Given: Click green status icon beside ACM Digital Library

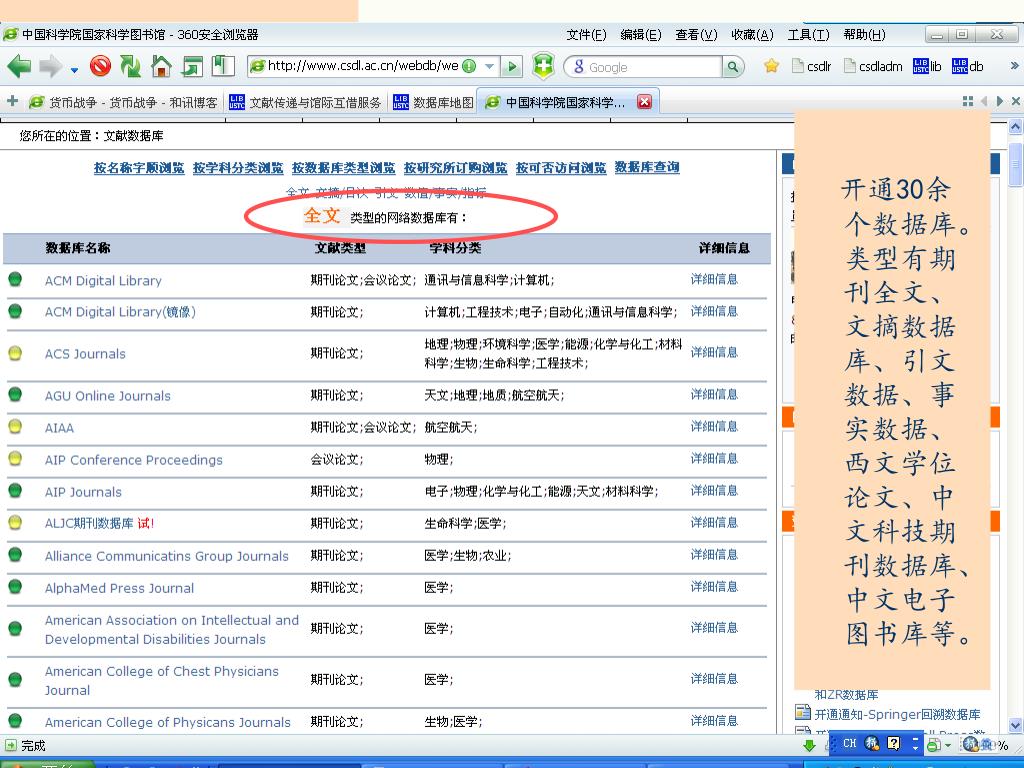Looking at the screenshot, I should 15,280.
